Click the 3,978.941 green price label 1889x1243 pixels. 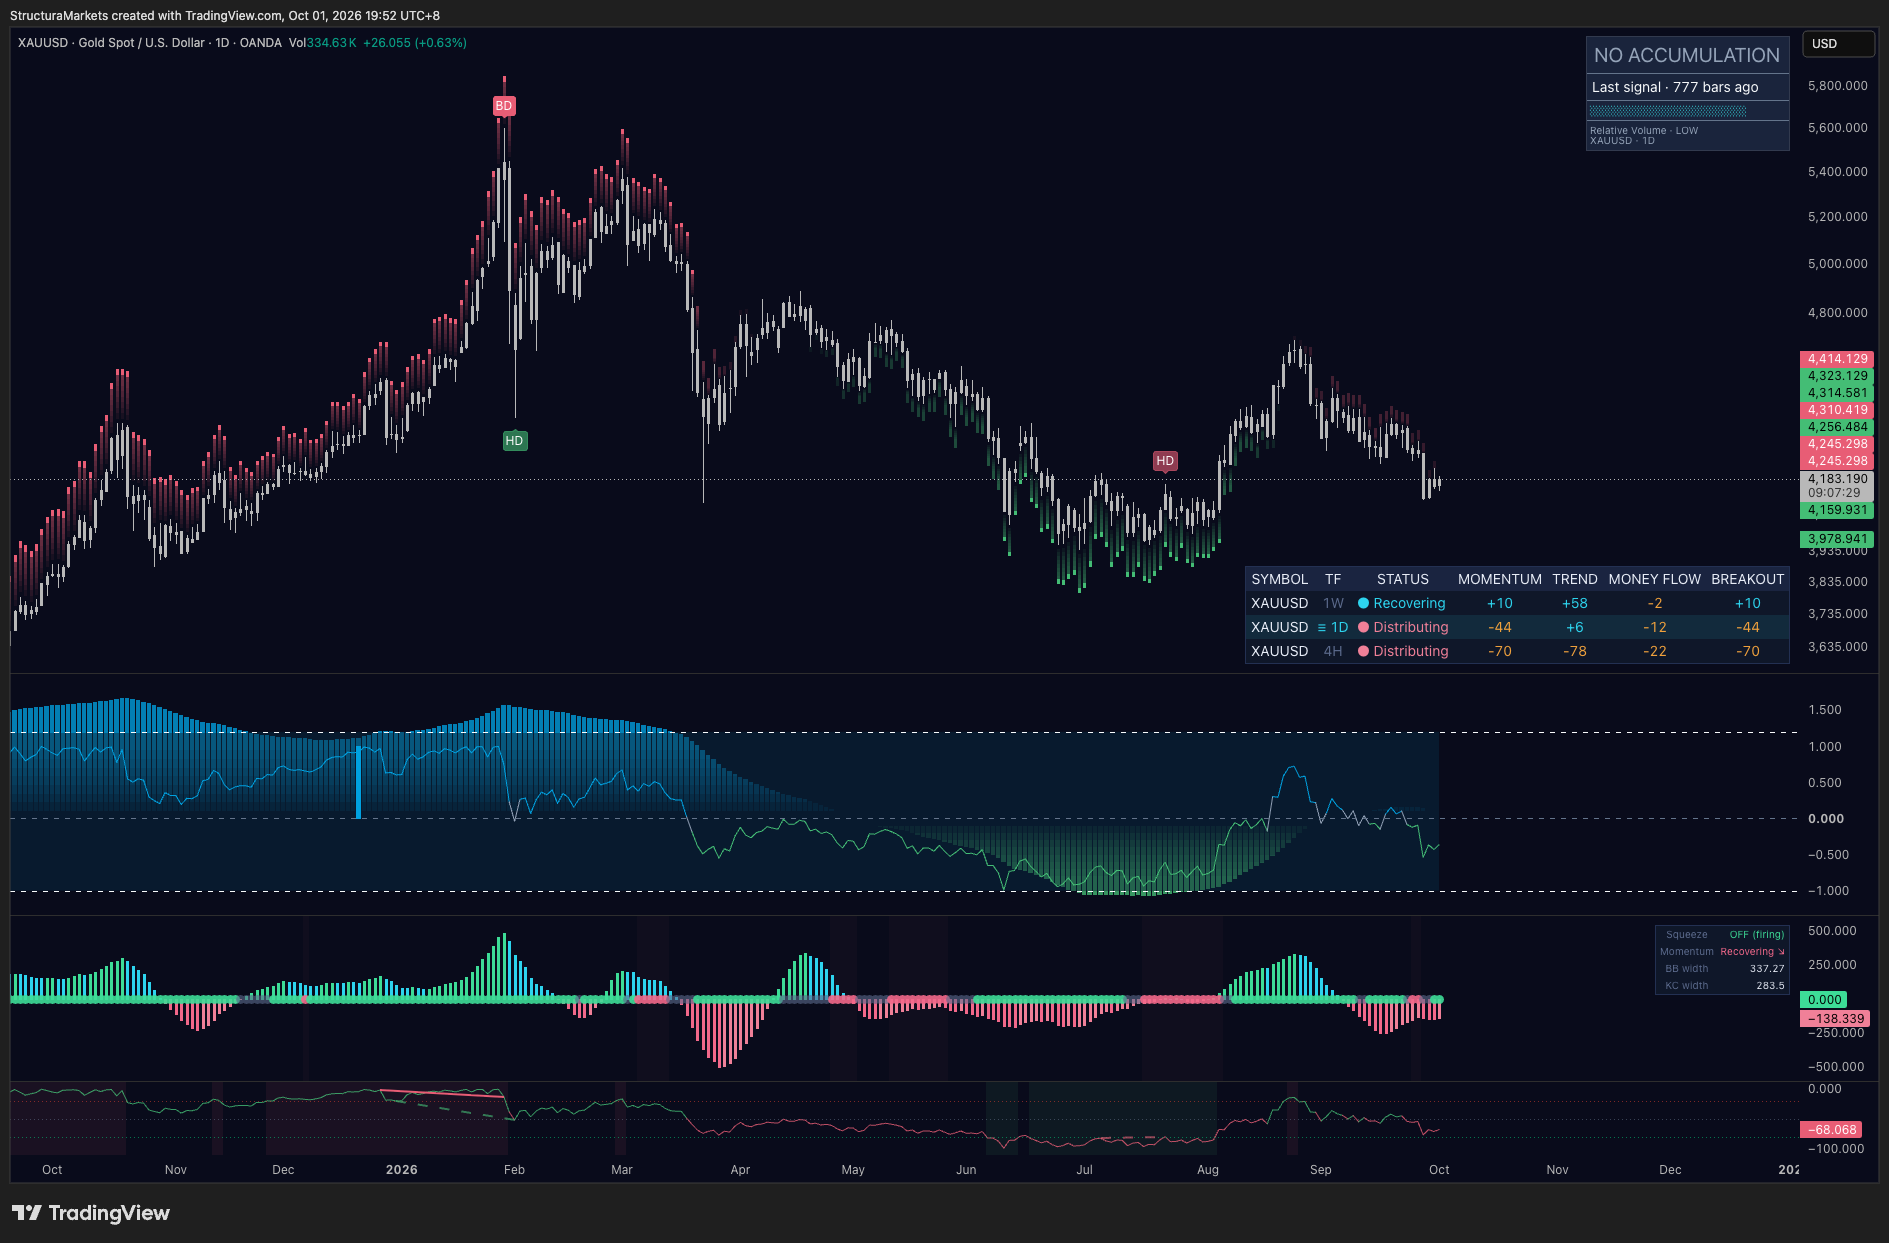pyautogui.click(x=1837, y=539)
